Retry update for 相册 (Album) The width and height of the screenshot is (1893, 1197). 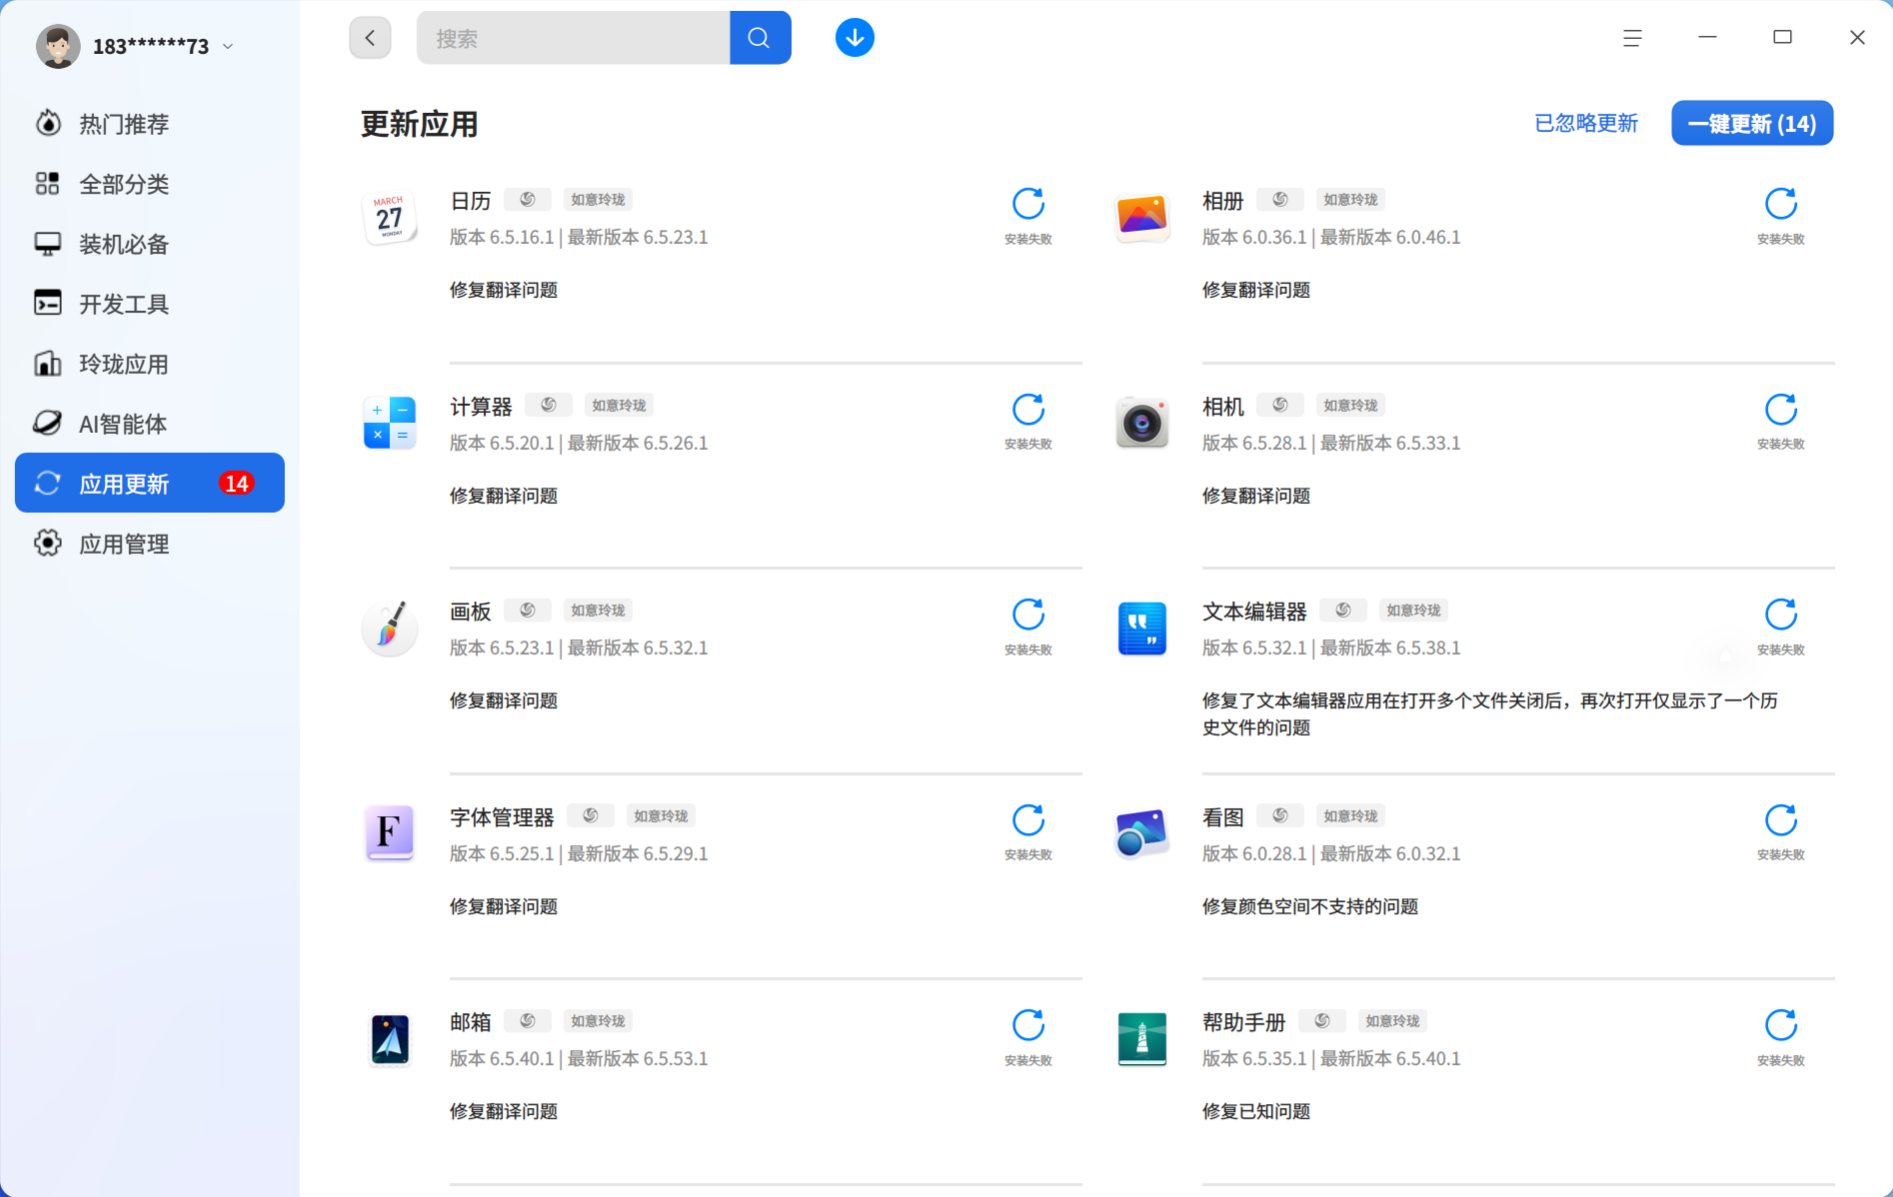point(1780,204)
